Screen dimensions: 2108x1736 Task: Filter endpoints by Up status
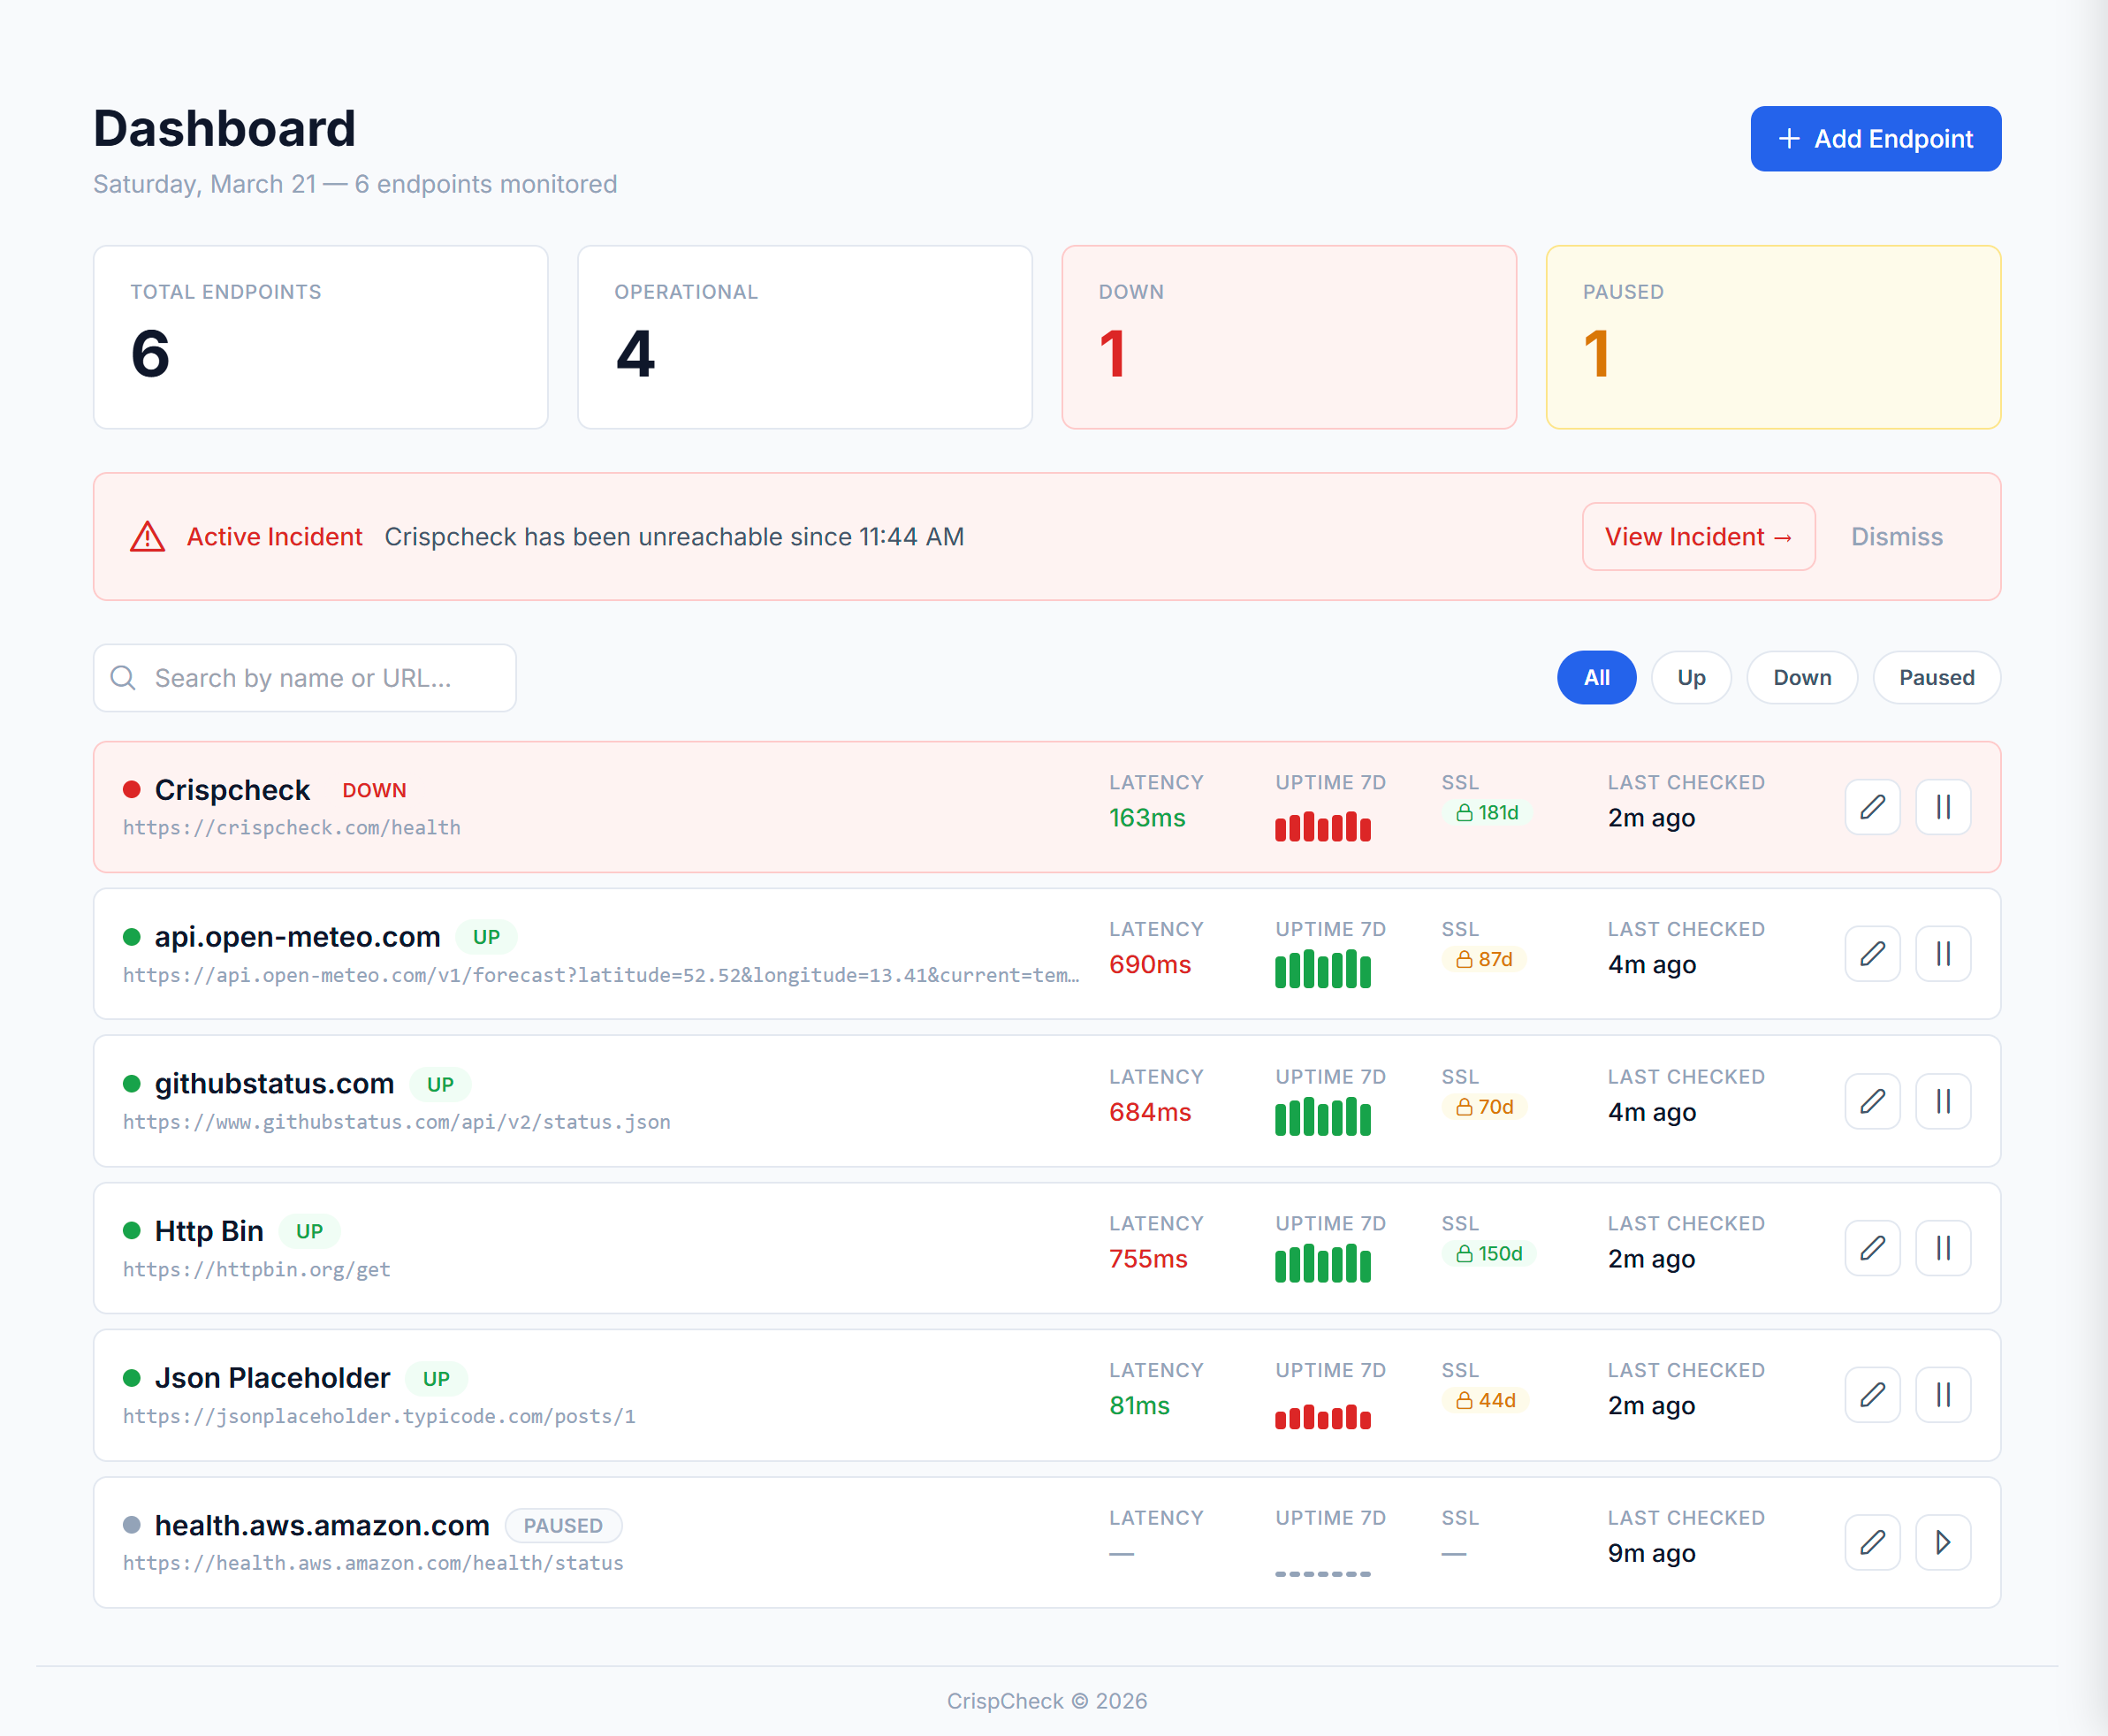1691,678
